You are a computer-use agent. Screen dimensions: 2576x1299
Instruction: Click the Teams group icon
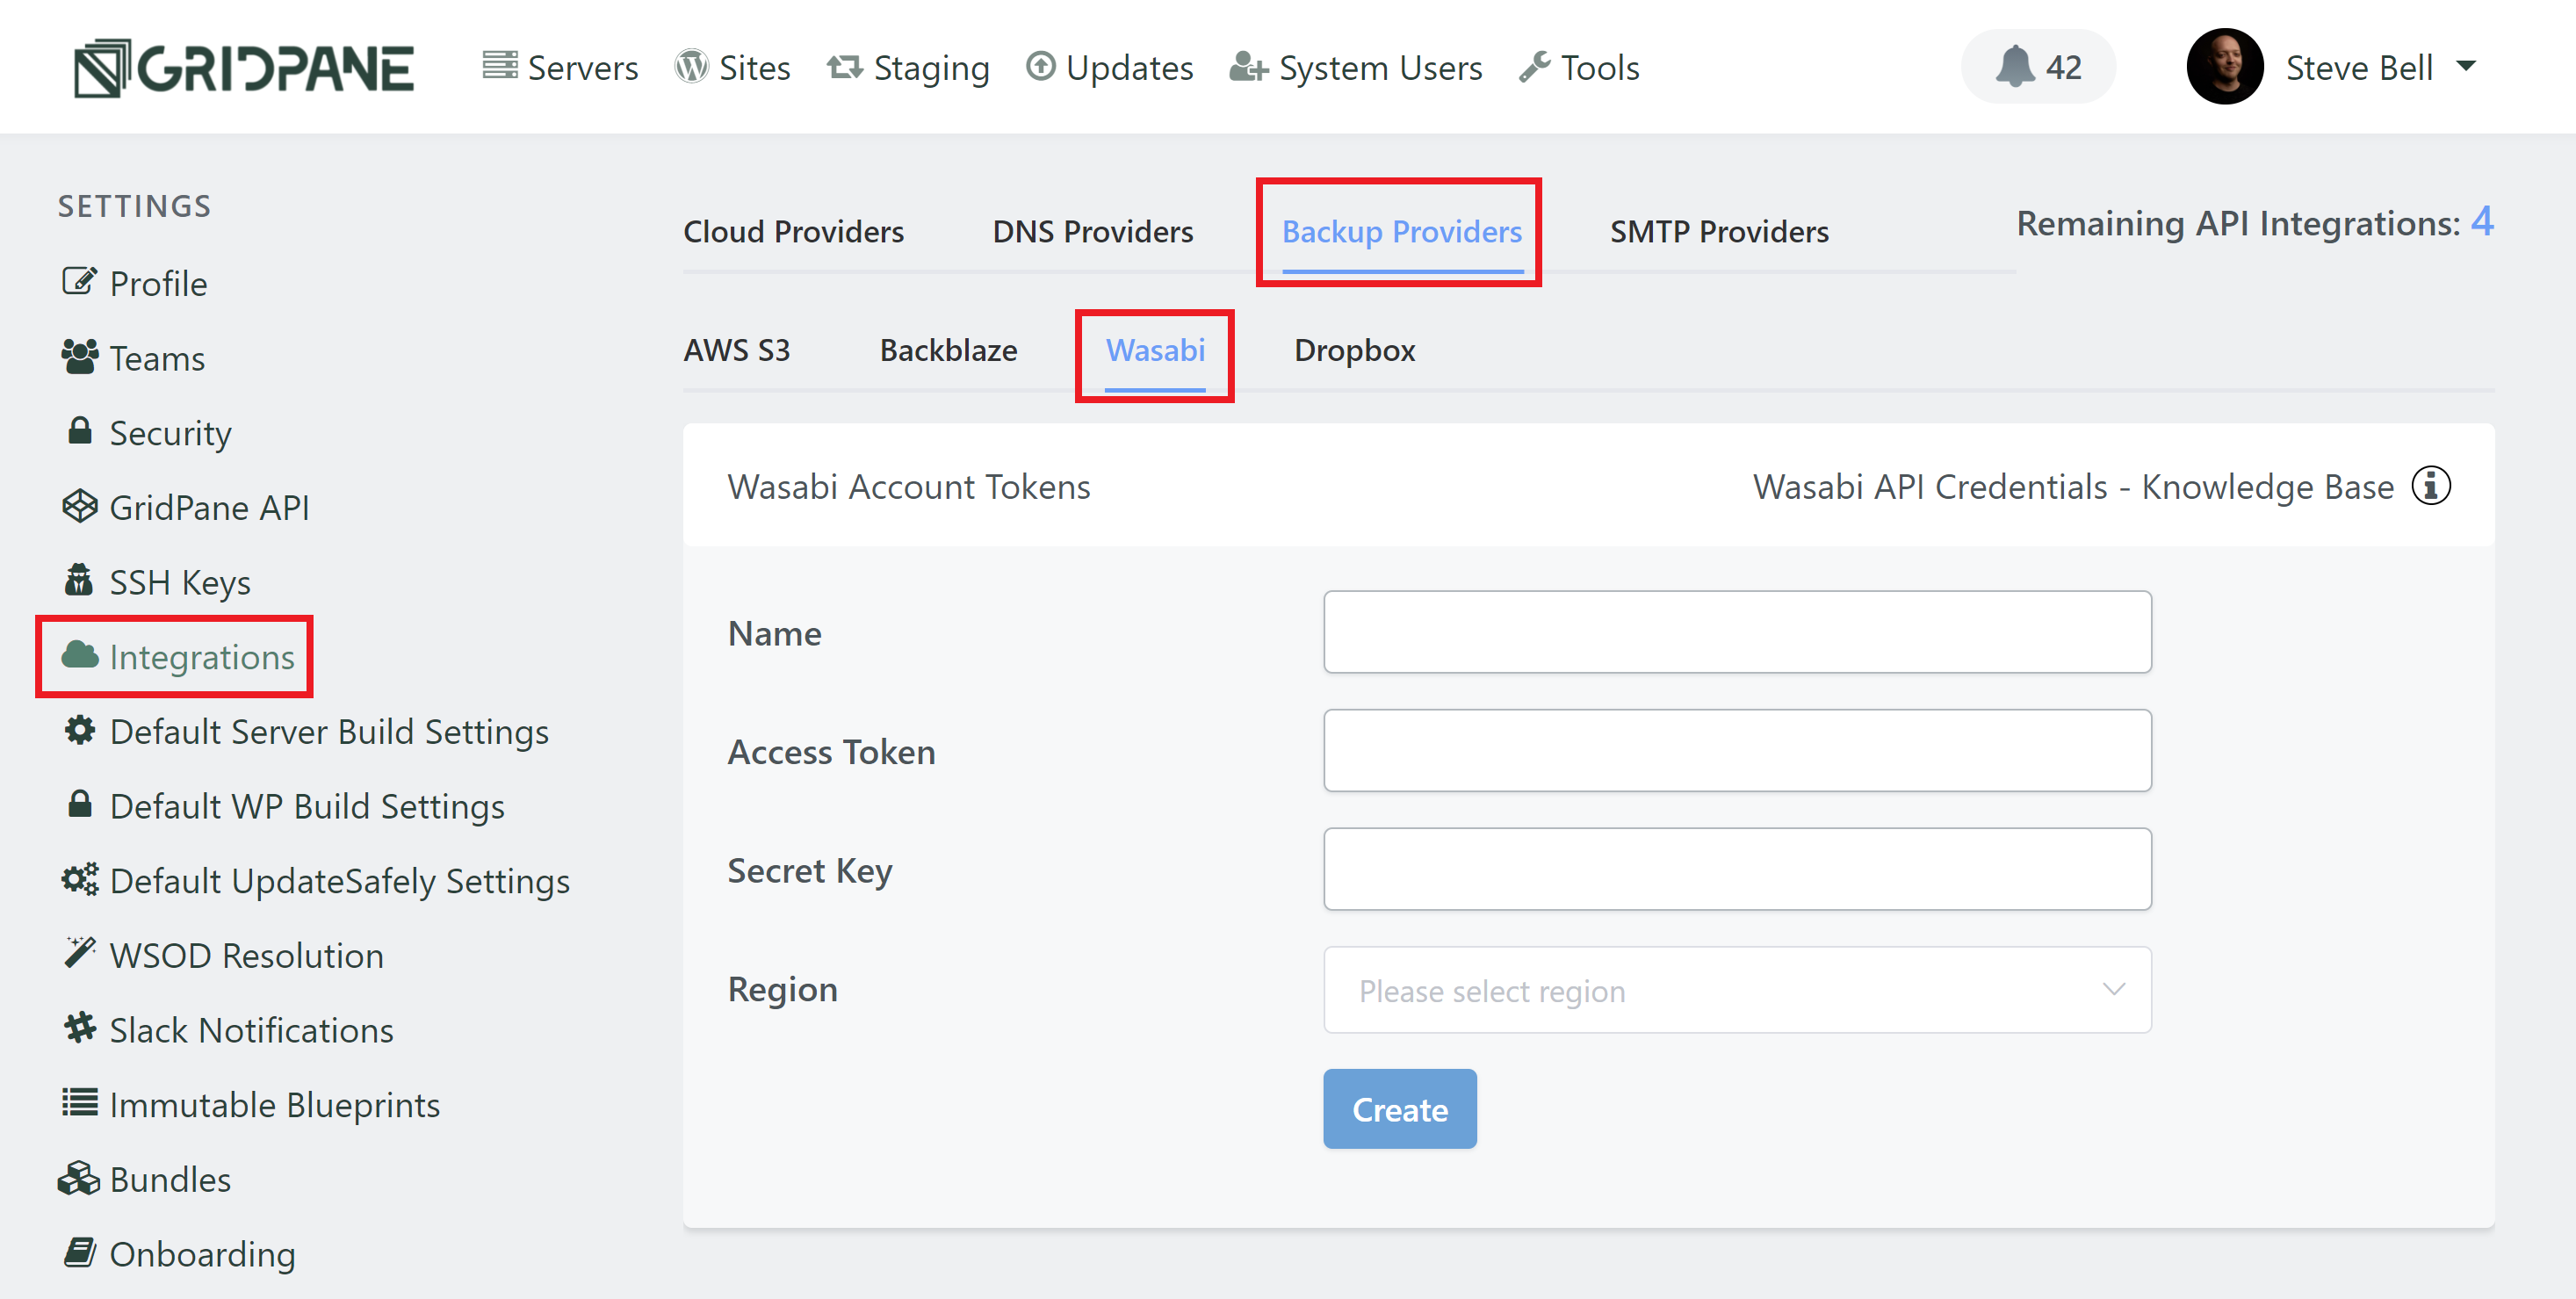click(80, 357)
